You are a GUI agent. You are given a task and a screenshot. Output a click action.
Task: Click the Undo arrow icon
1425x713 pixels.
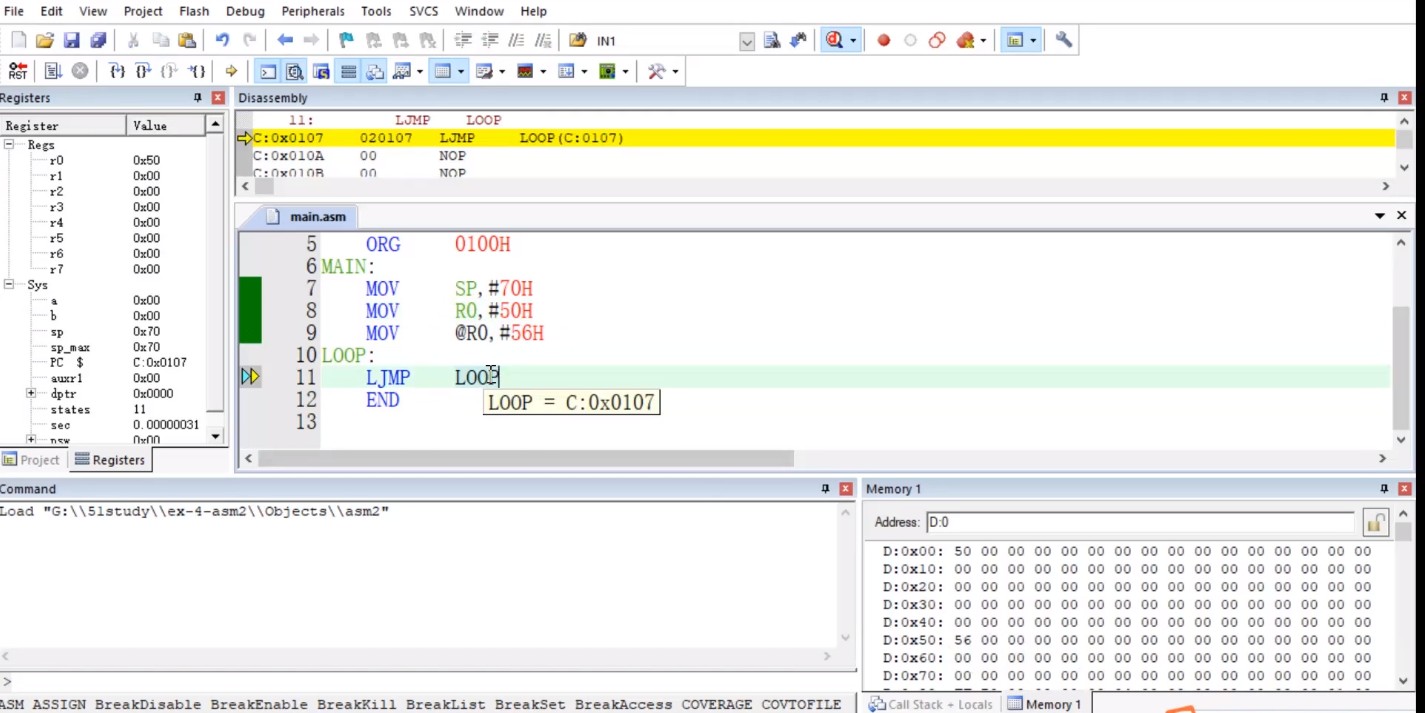click(x=222, y=40)
